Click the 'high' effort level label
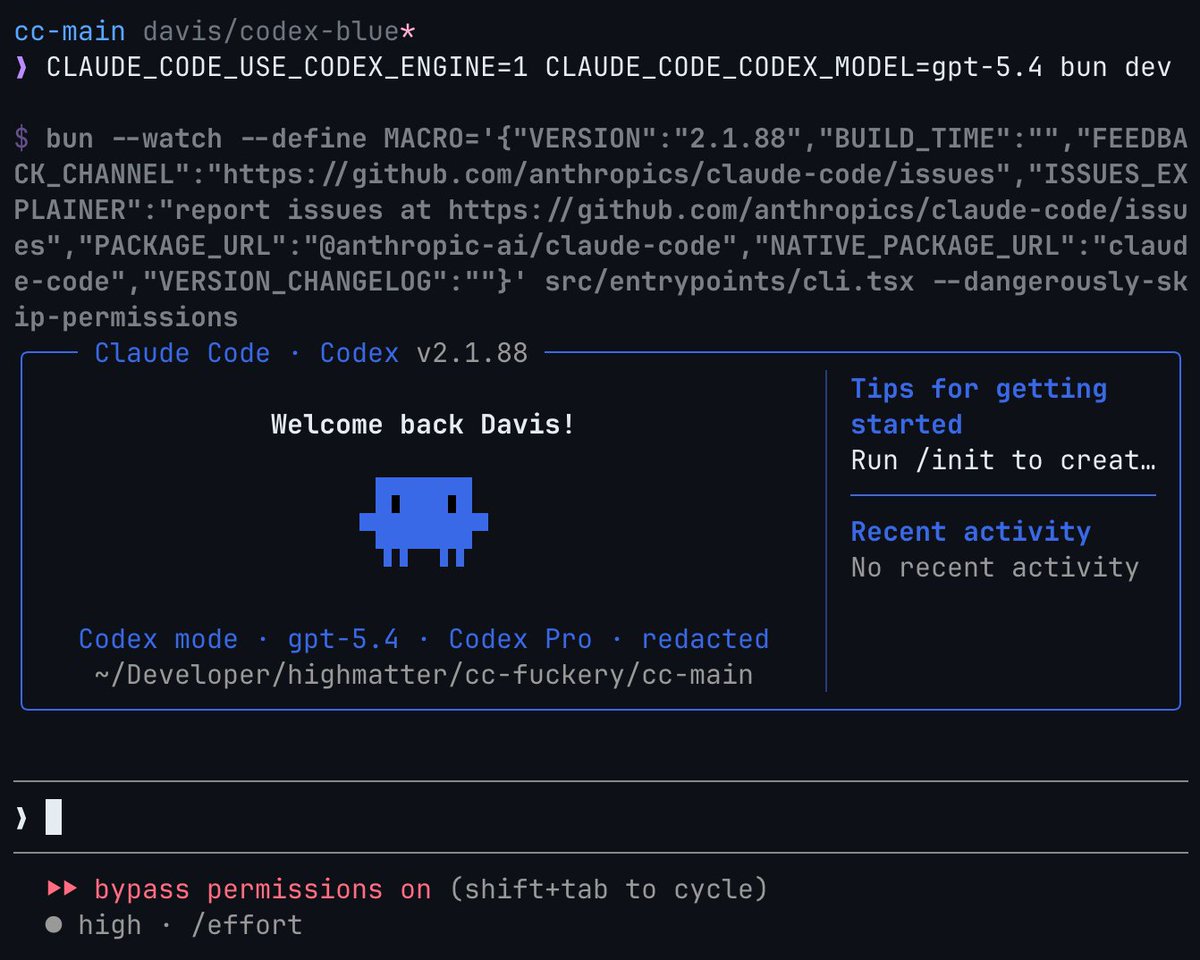 tap(110, 925)
